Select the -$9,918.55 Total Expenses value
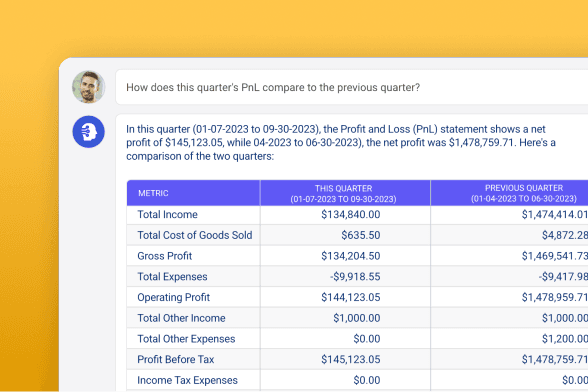The width and height of the screenshot is (588, 392). 355,277
